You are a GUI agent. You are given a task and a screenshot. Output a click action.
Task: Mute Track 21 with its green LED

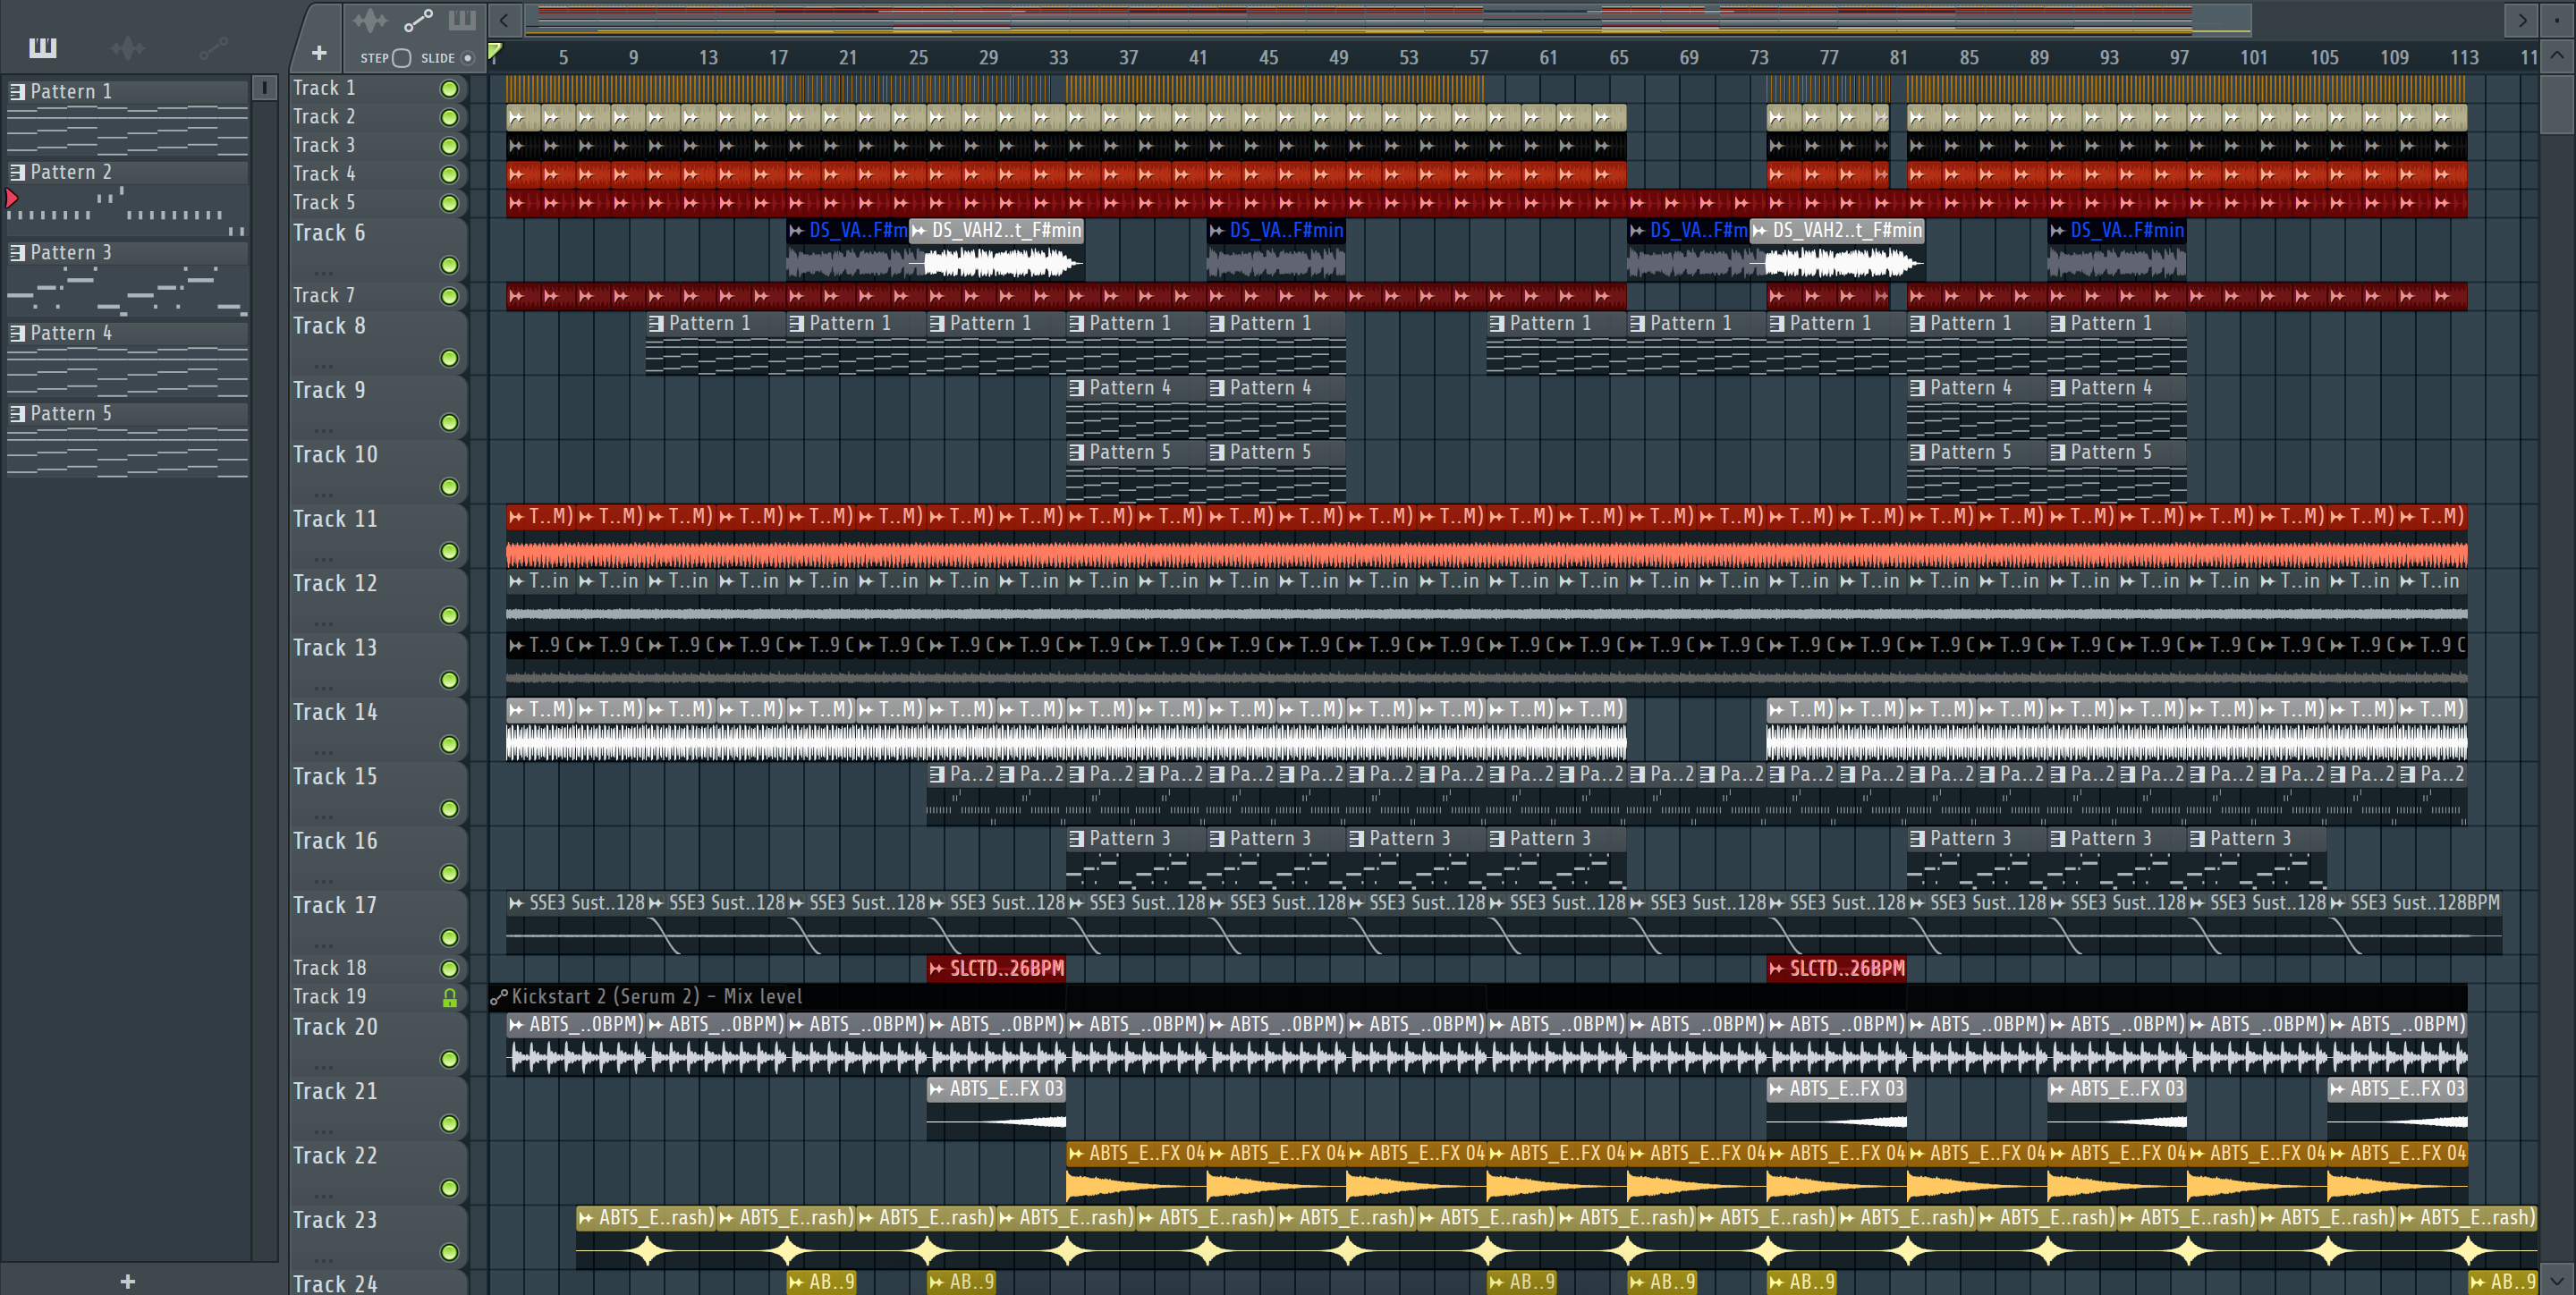click(450, 1124)
